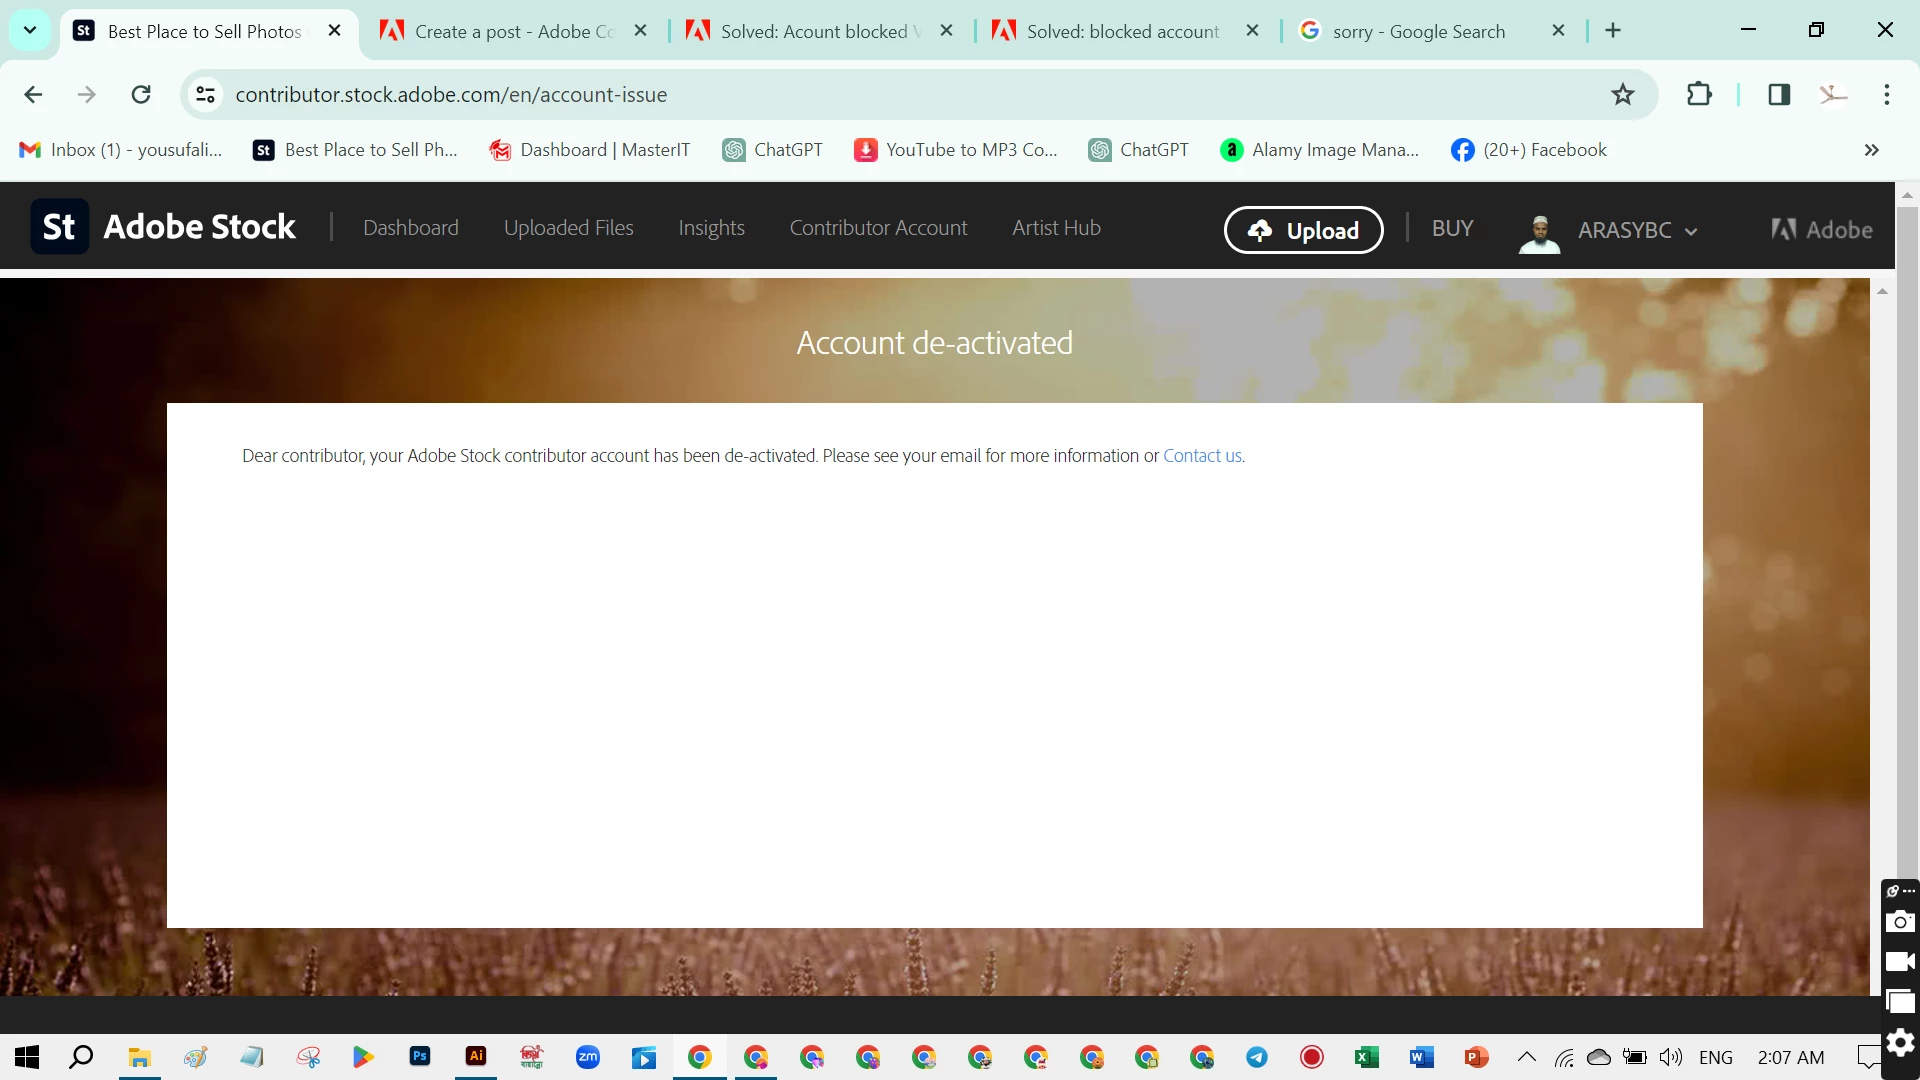The width and height of the screenshot is (1920, 1080).
Task: Click the Contact us link
Action: pos(1202,456)
